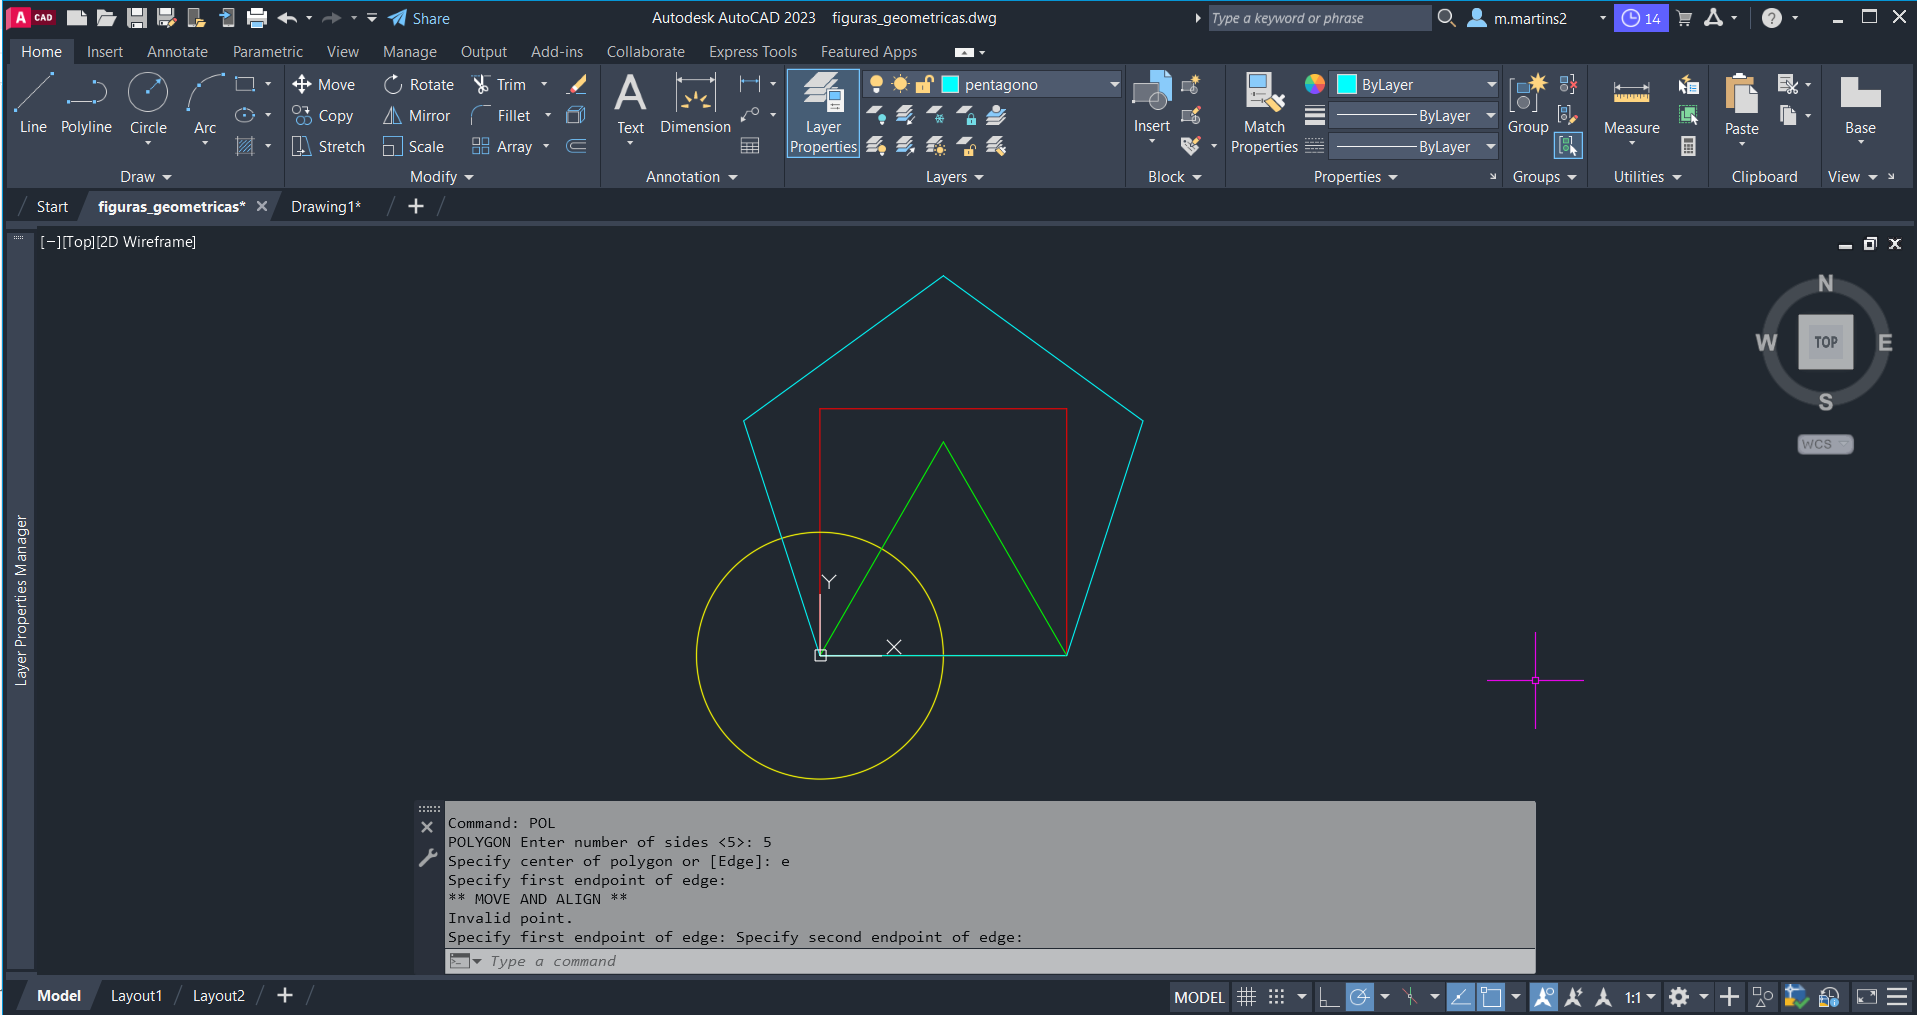Click the cyan ByLayer object color swatch

pos(1347,85)
